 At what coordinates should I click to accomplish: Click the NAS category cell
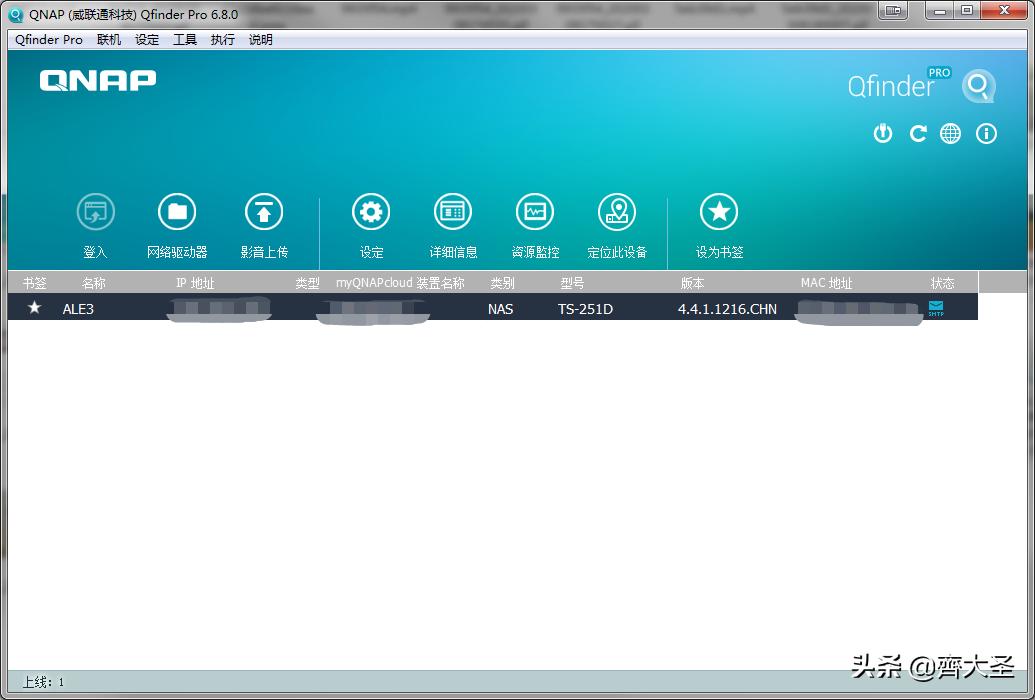tap(500, 308)
